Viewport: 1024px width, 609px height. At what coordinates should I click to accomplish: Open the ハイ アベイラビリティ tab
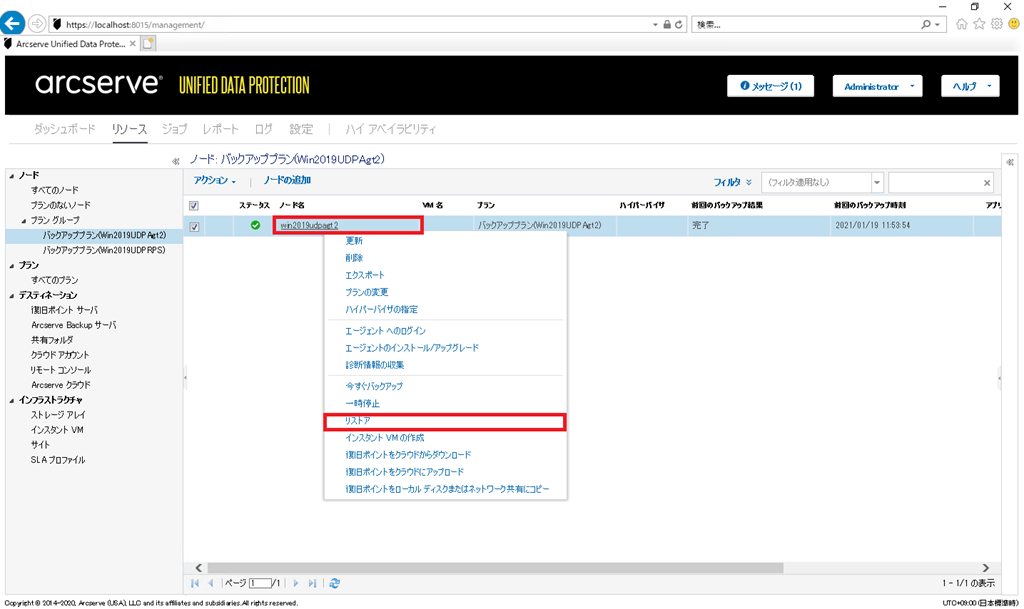click(x=391, y=129)
